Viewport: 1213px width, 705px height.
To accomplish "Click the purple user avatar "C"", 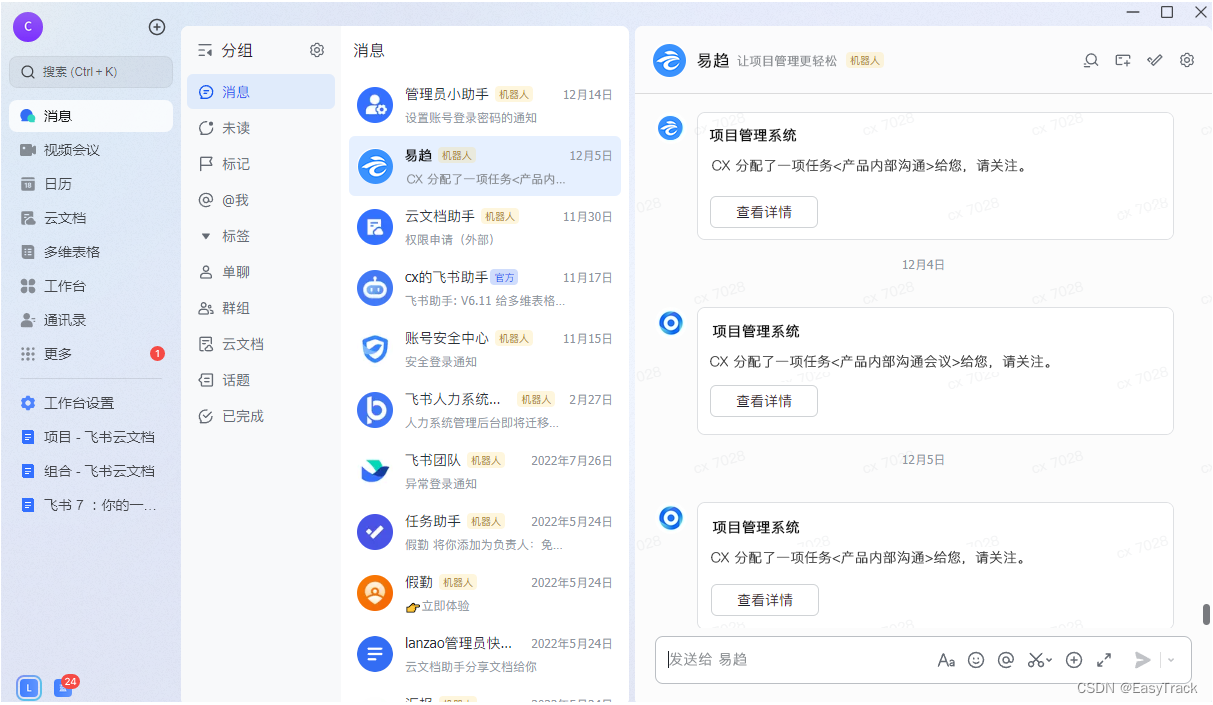I will [28, 27].
